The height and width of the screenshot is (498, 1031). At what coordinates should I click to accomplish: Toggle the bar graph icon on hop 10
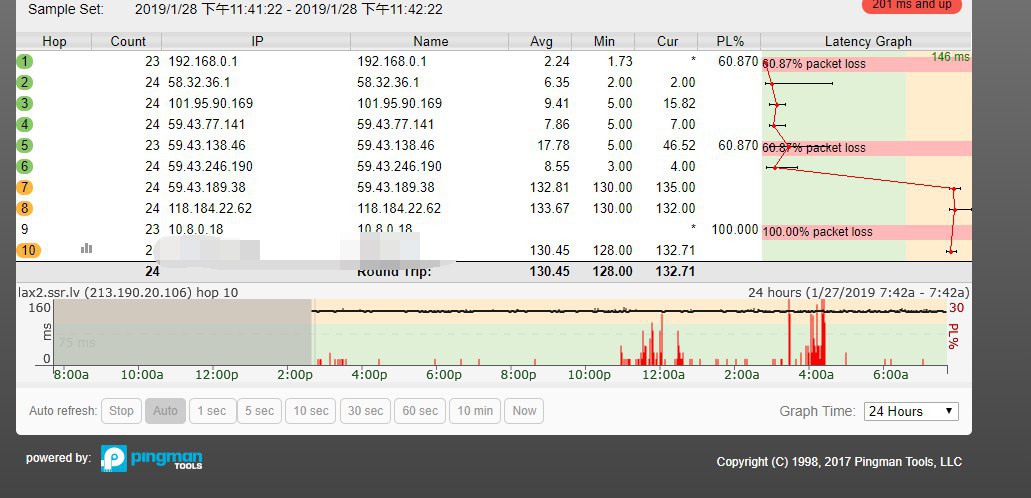click(x=86, y=249)
